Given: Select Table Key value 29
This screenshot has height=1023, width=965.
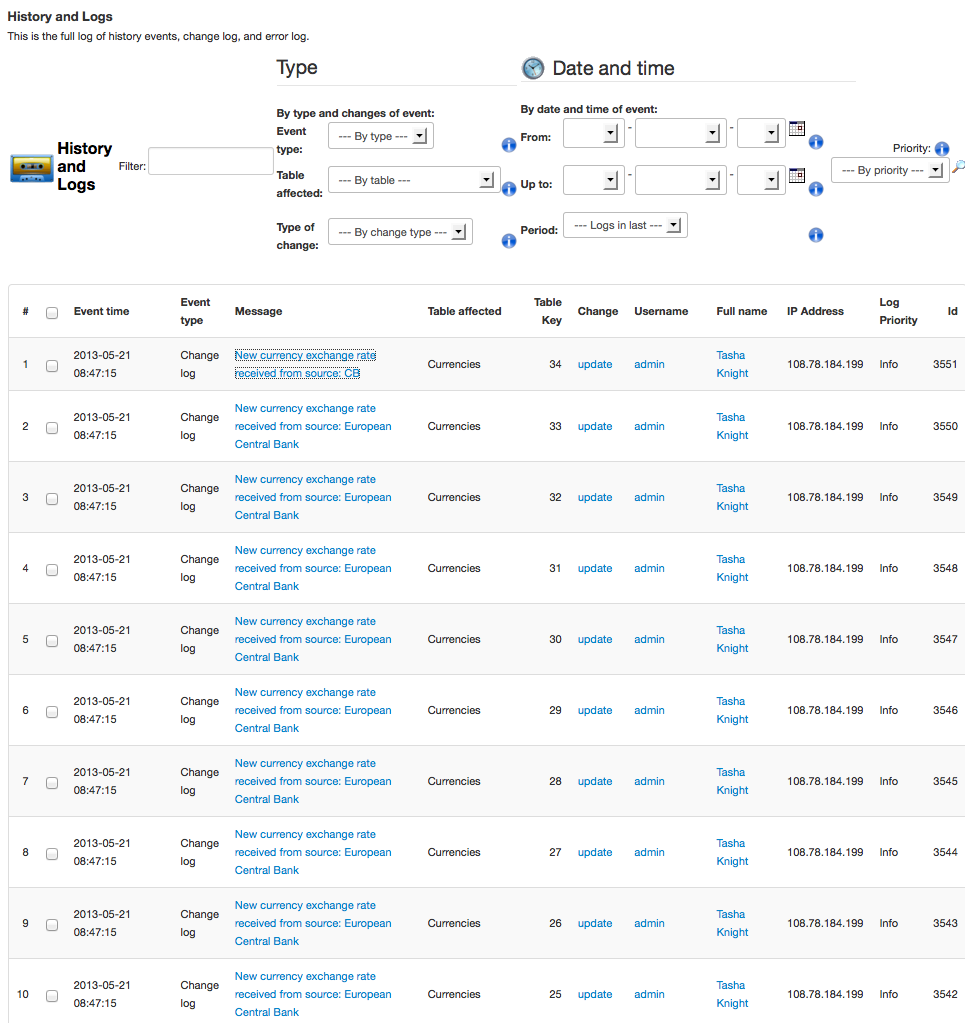Looking at the screenshot, I should tap(555, 710).
